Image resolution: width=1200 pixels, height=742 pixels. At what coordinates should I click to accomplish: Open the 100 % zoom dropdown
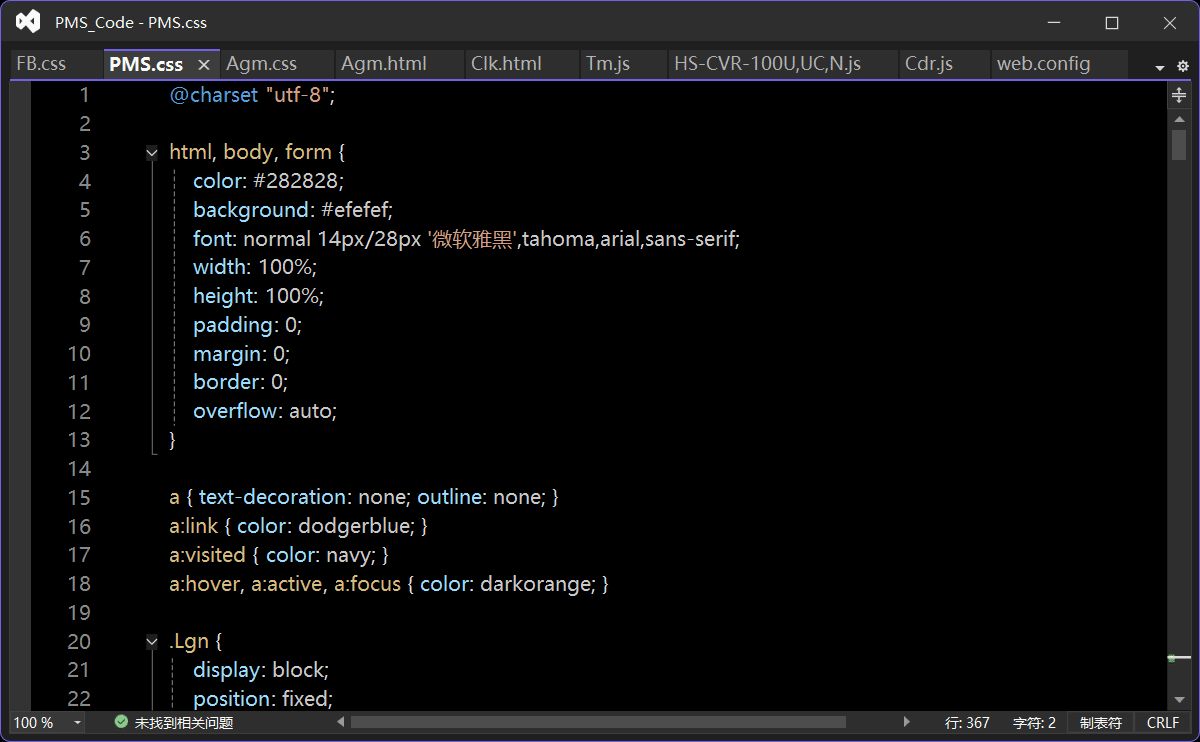point(78,723)
